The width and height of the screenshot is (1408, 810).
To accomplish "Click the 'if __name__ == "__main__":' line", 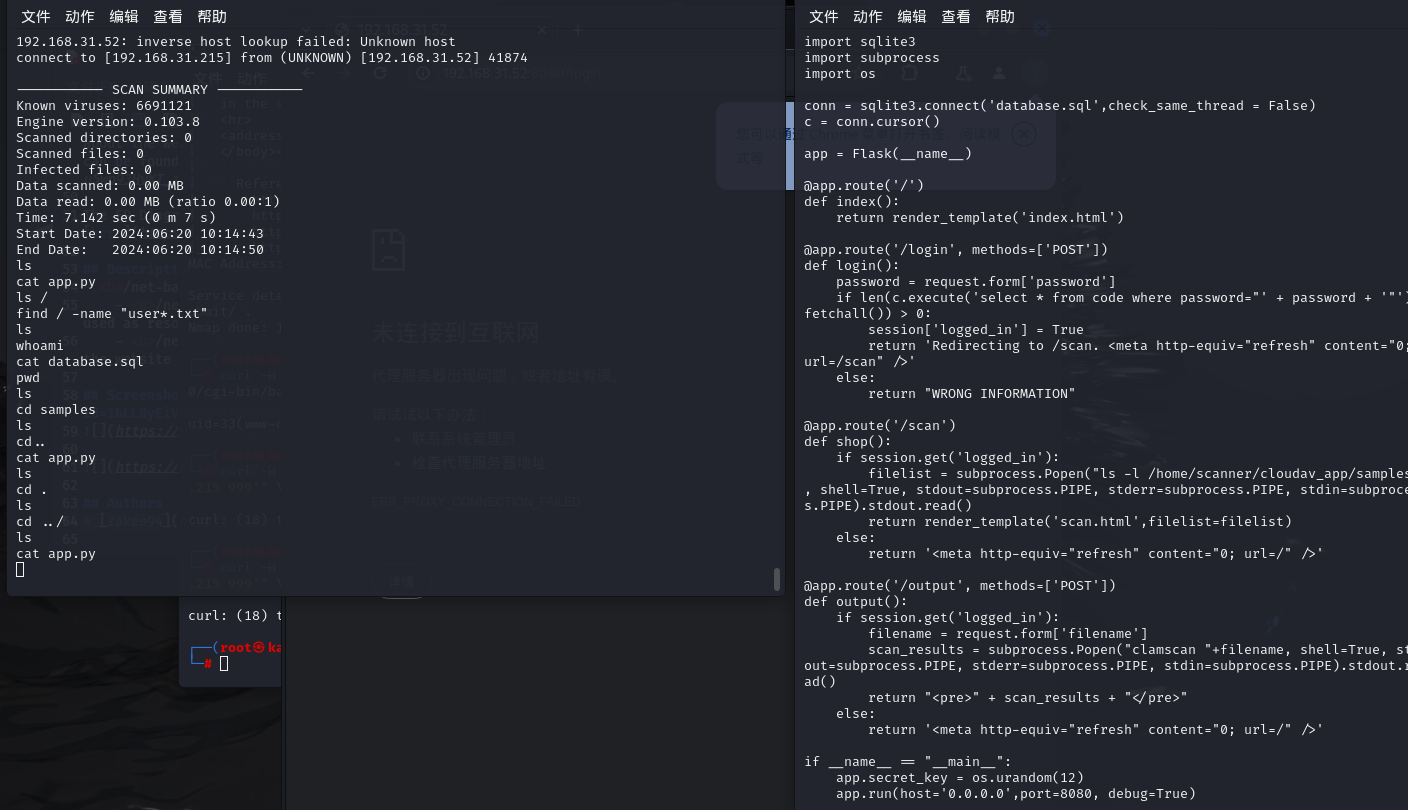I will 908,762.
